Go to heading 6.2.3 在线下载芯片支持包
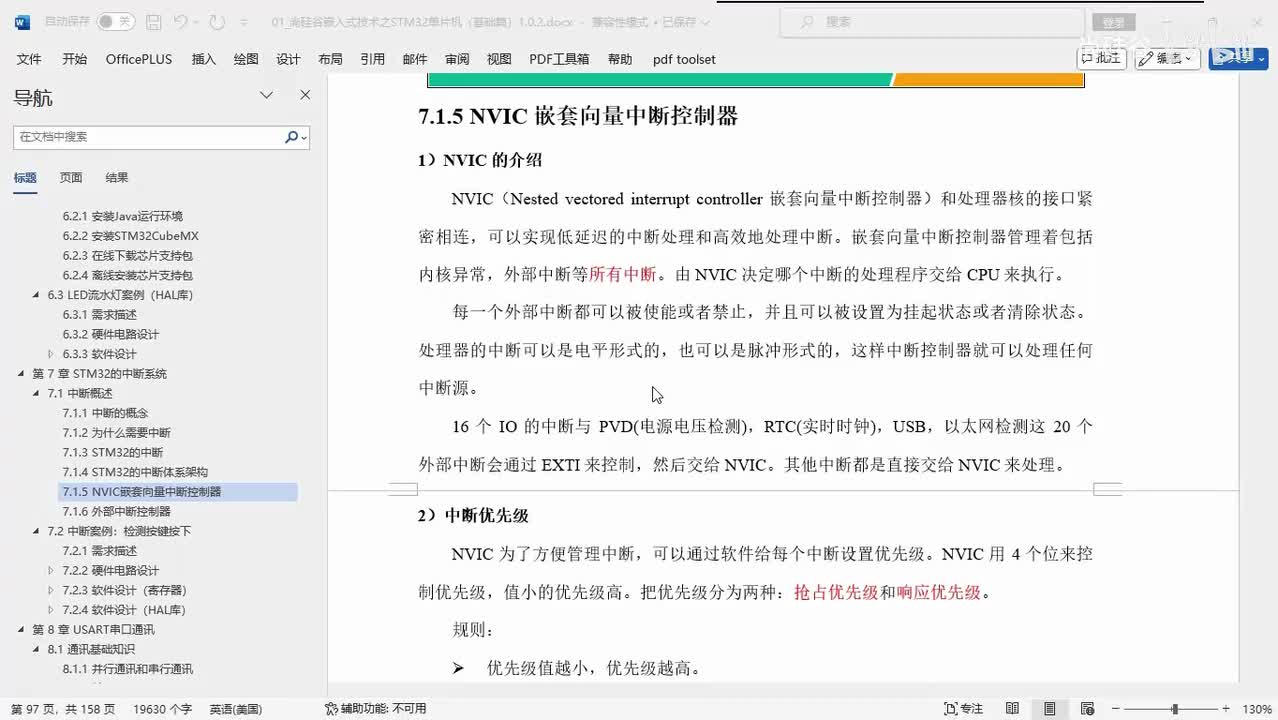This screenshot has height=720, width=1278. click(127, 255)
